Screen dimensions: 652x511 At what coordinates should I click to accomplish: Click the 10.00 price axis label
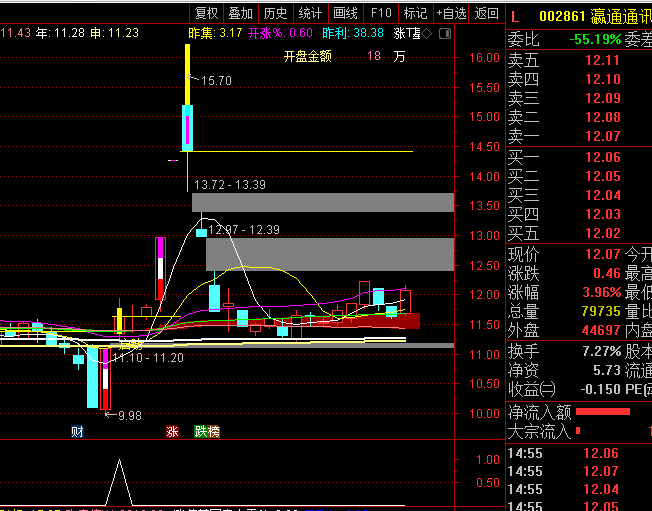484,413
